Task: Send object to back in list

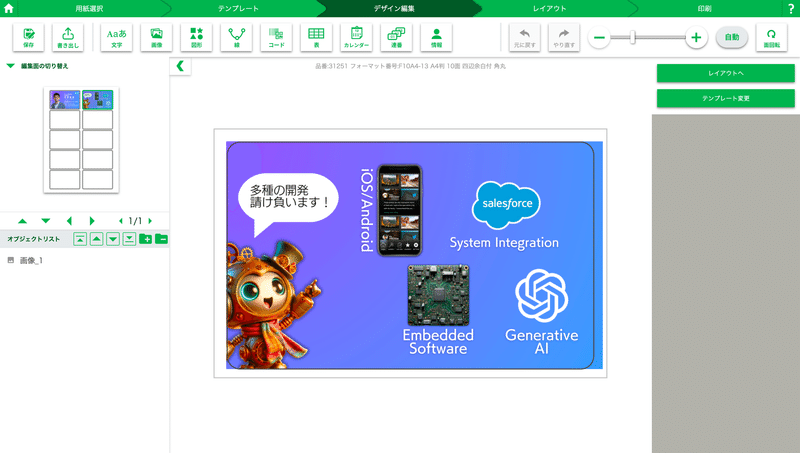Action: (129, 239)
